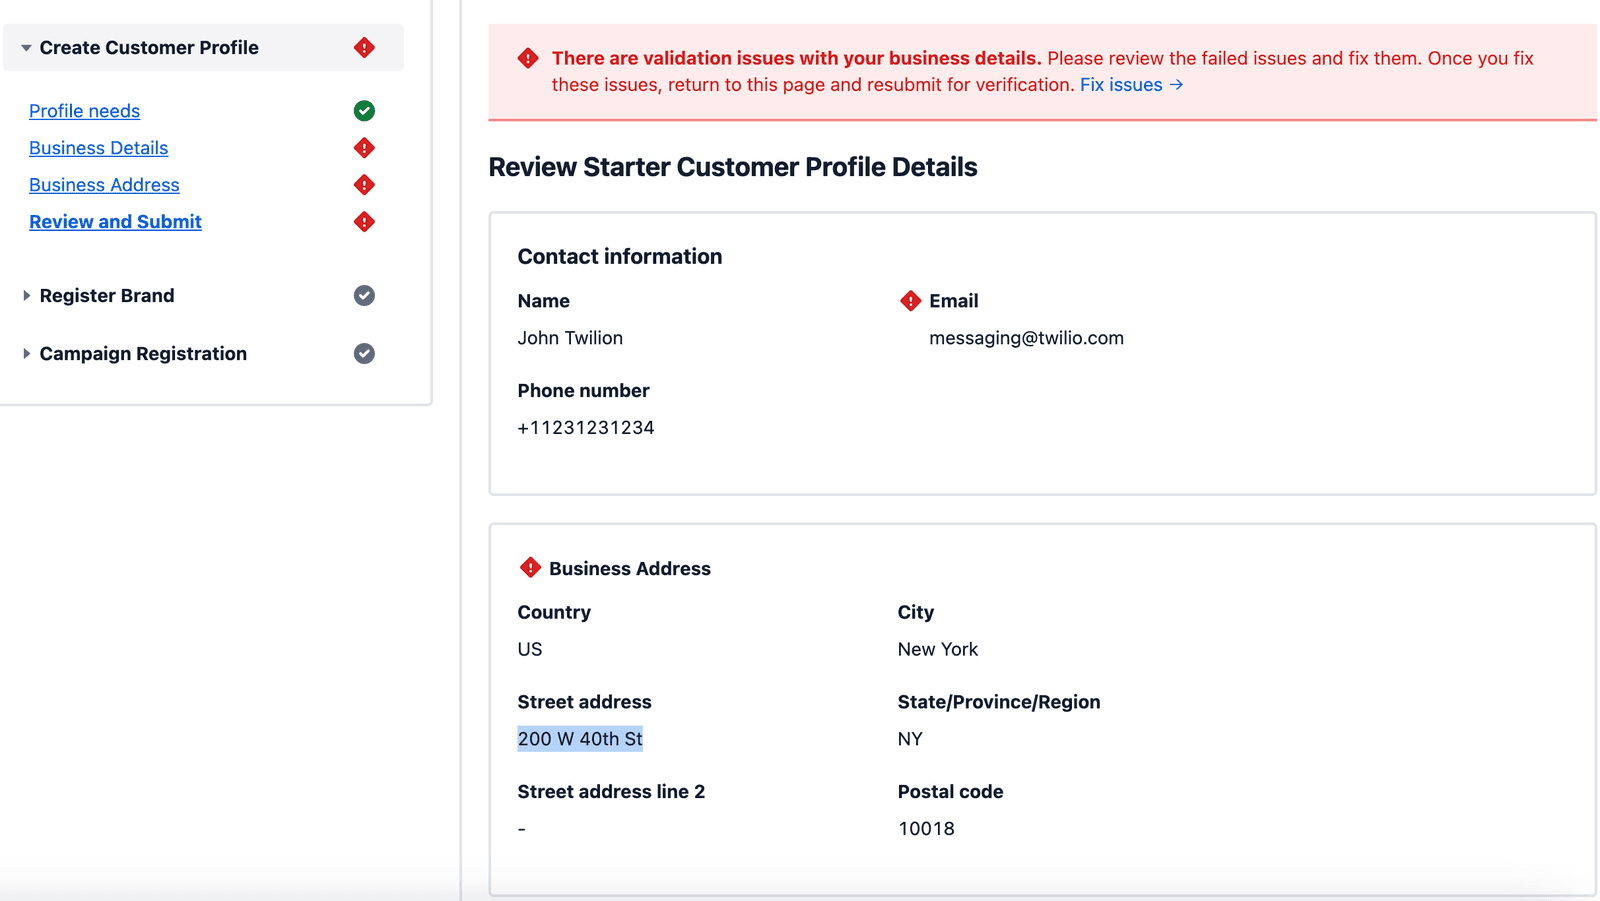Click the arrow icon after Fix issues

(1176, 84)
